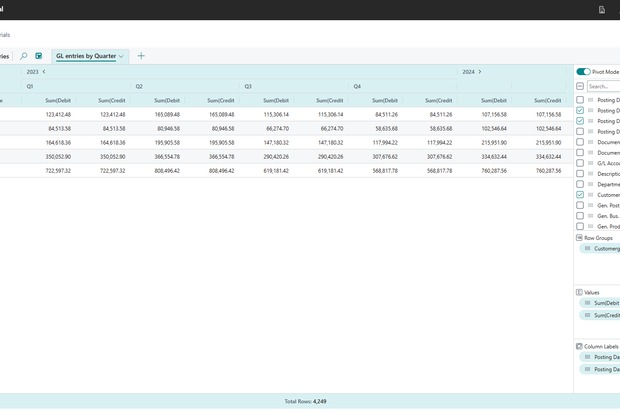Click the drag handle next to Department field
620x420 pixels.
pos(590,184)
